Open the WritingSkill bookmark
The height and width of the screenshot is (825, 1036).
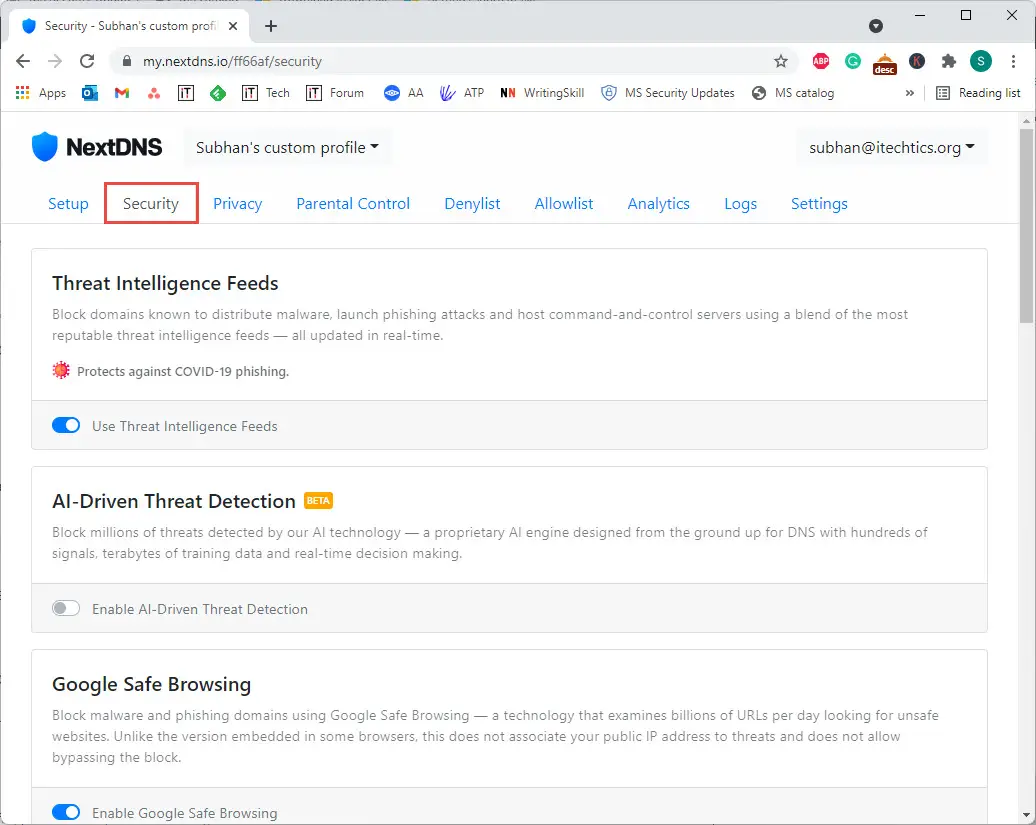542,93
